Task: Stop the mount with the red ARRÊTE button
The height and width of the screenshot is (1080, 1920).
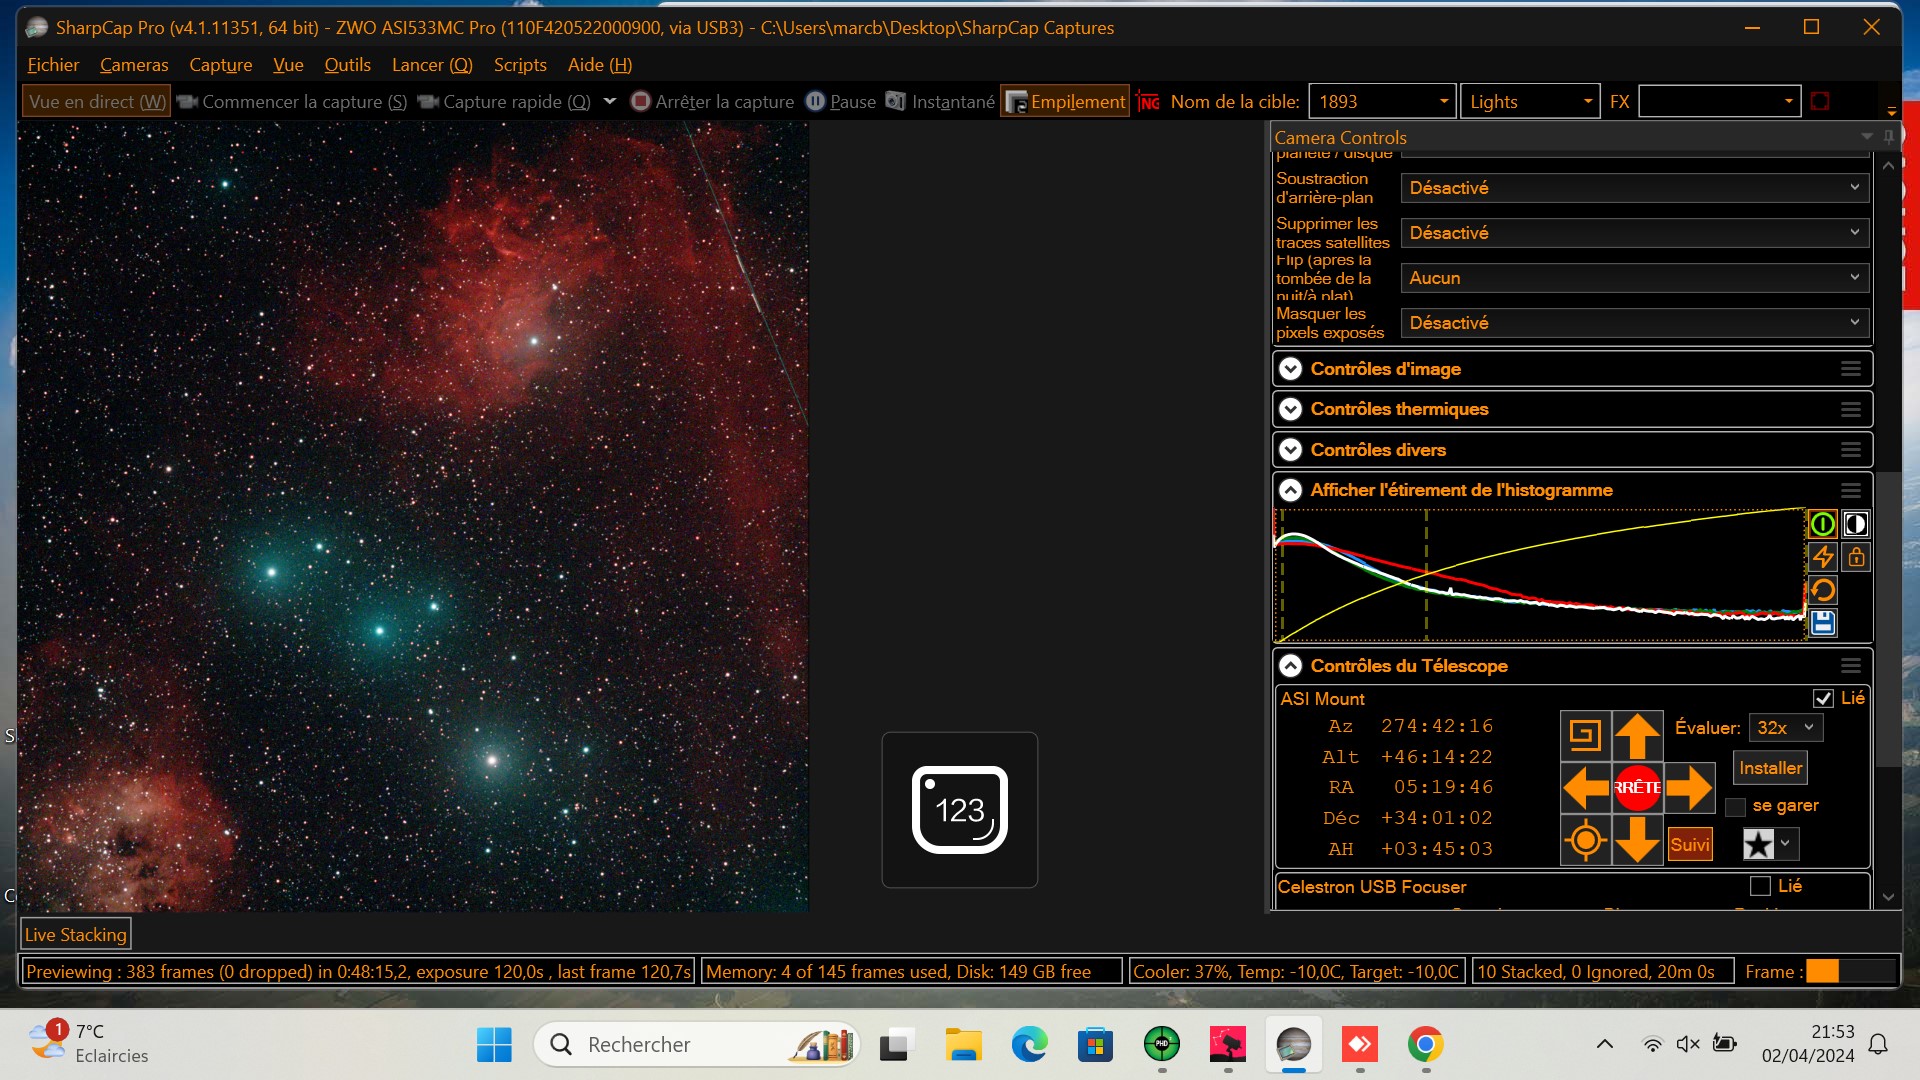Action: [x=1637, y=788]
